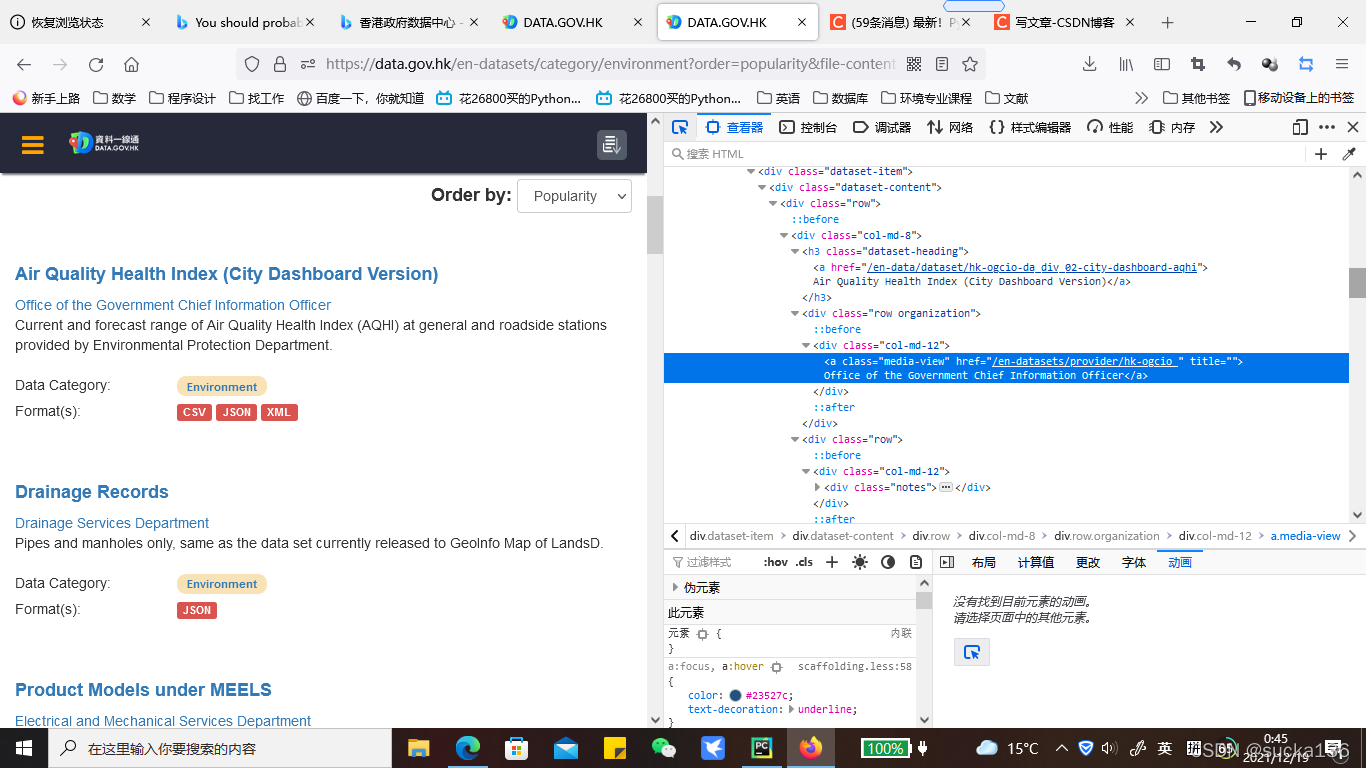
Task: Click the DATA.GOV.HK site logo
Action: [x=104, y=143]
